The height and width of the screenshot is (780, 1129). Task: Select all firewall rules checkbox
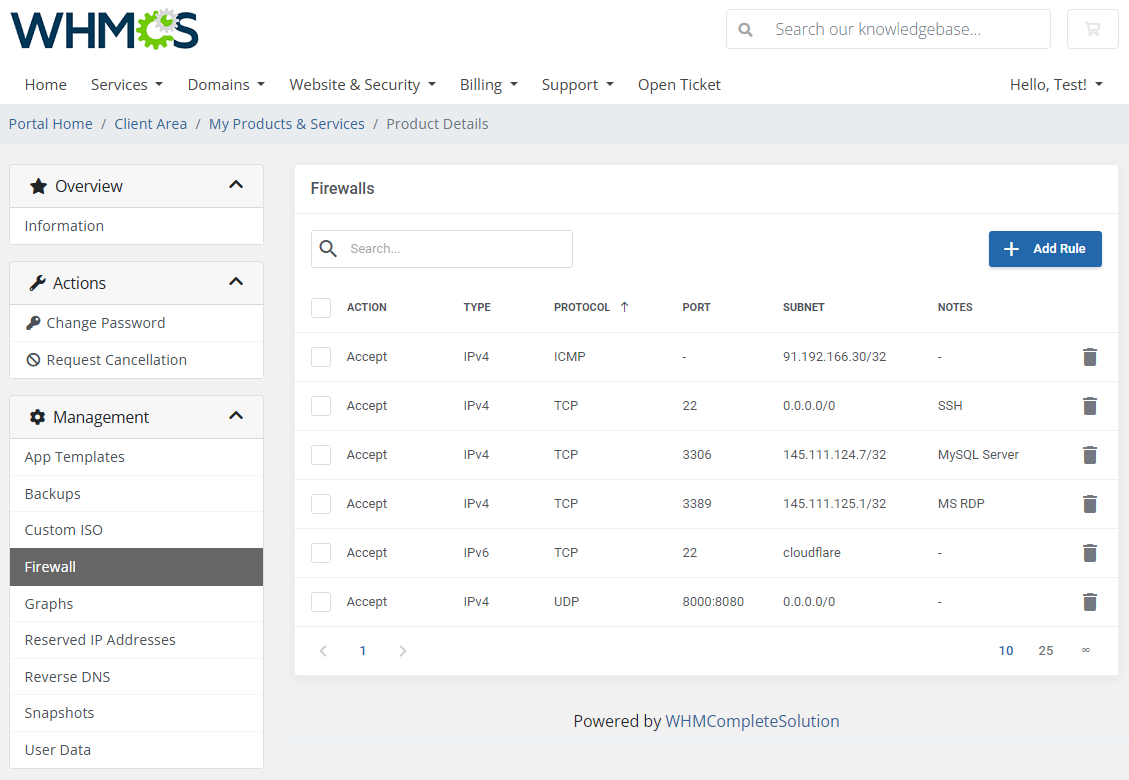pyautogui.click(x=321, y=308)
